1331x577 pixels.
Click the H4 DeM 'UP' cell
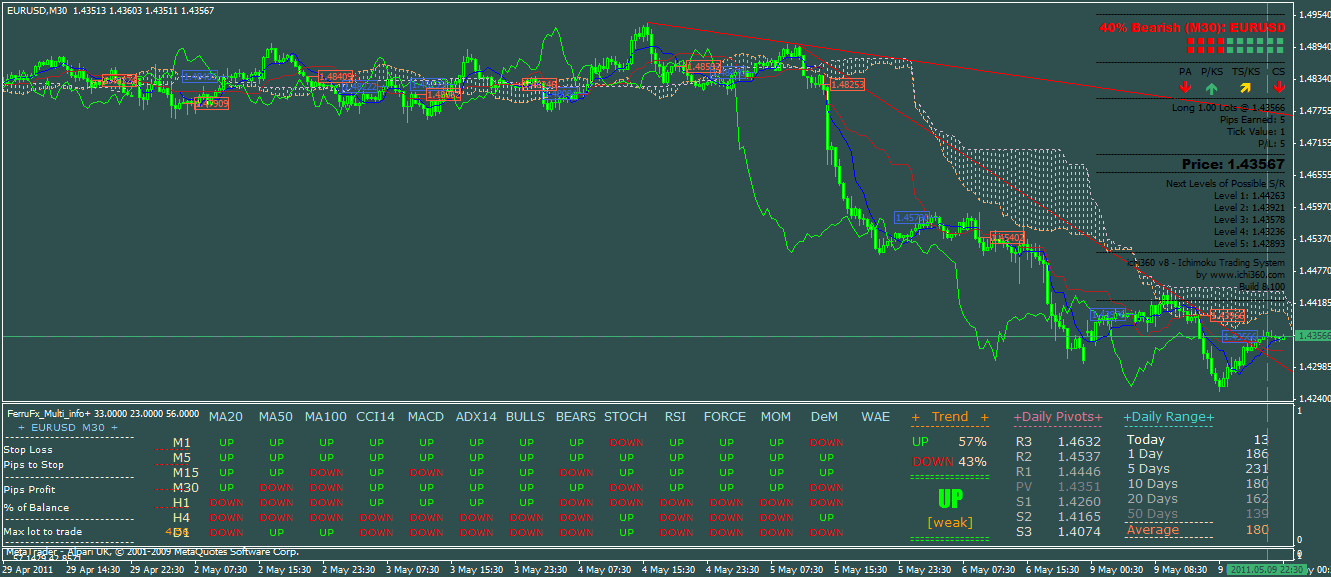[x=826, y=518]
